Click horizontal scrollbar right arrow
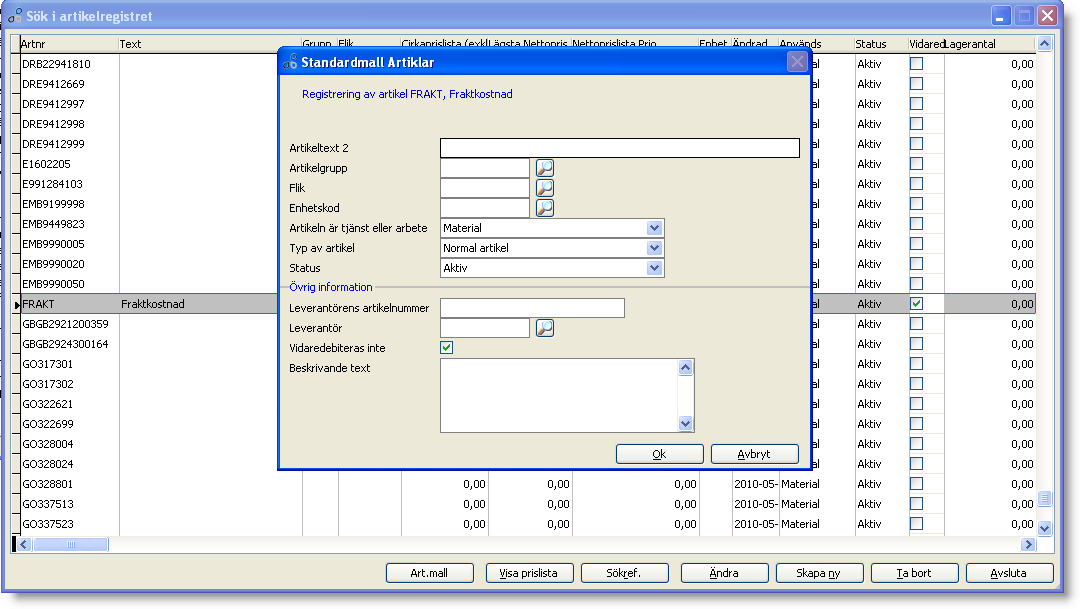This screenshot has width=1080, height=609. point(1028,544)
